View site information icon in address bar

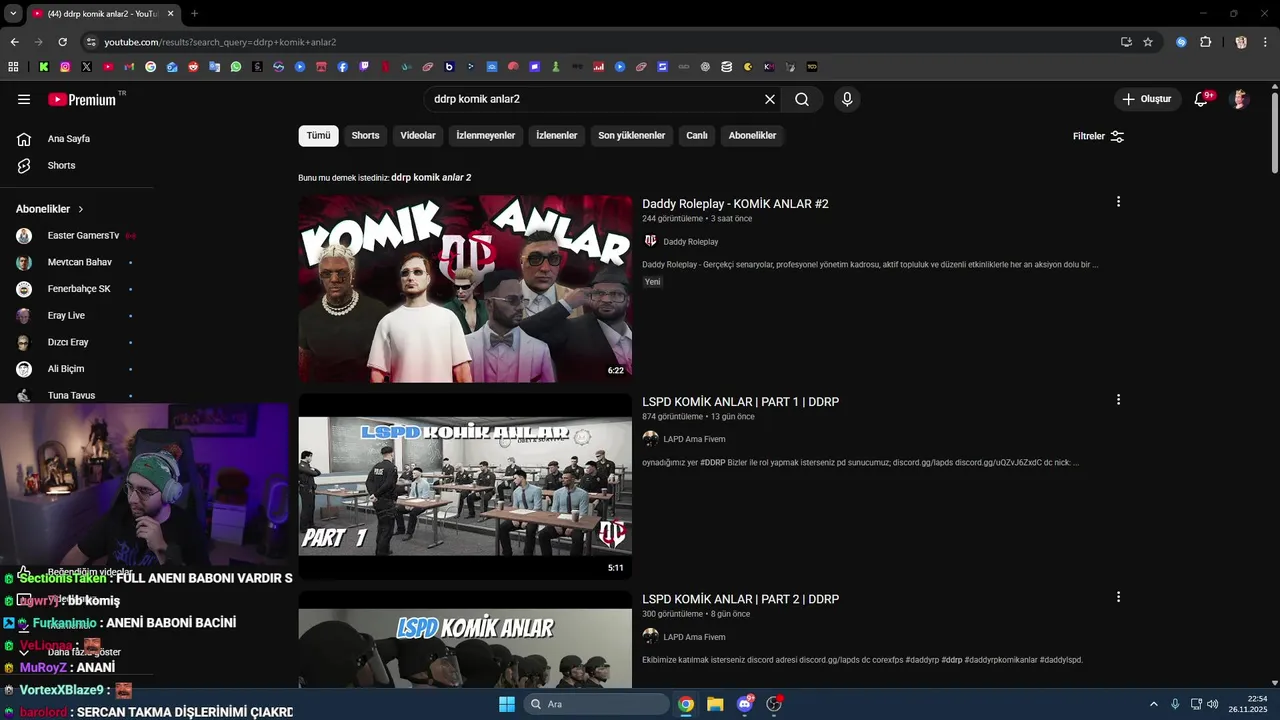(x=91, y=42)
